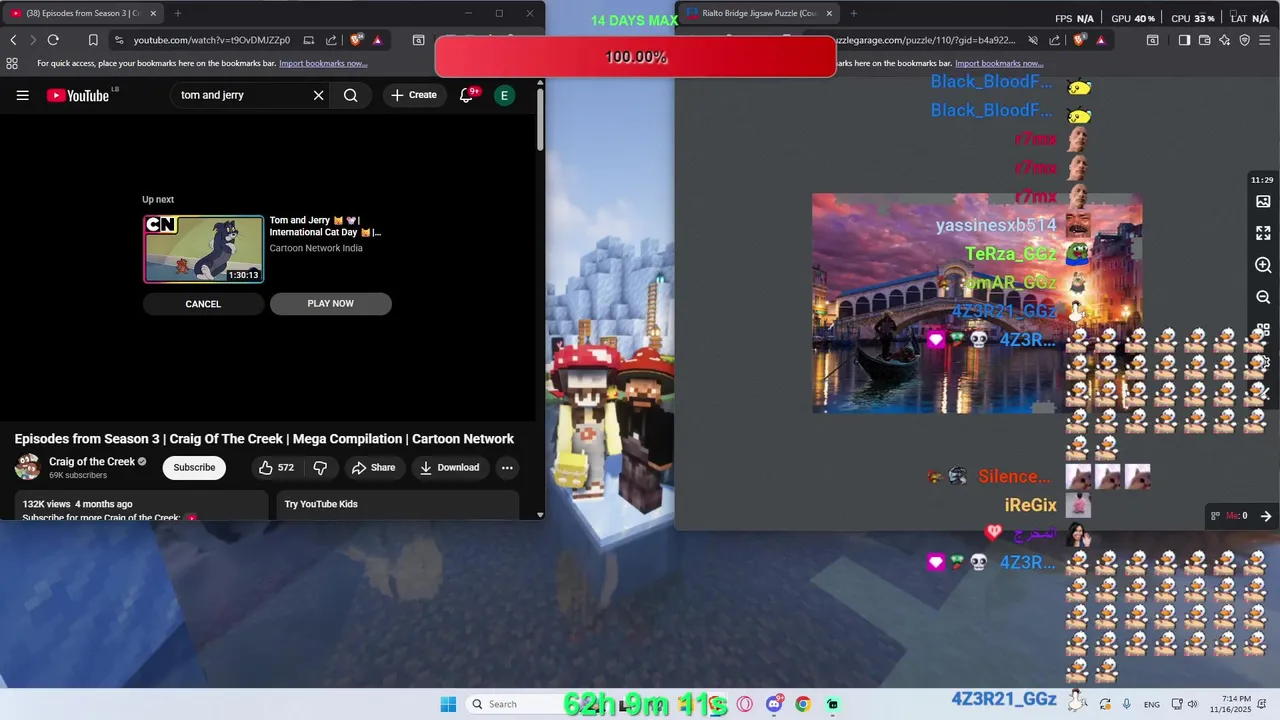Open the YouTube Create menu
Image resolution: width=1280 pixels, height=720 pixels.
tap(414, 95)
